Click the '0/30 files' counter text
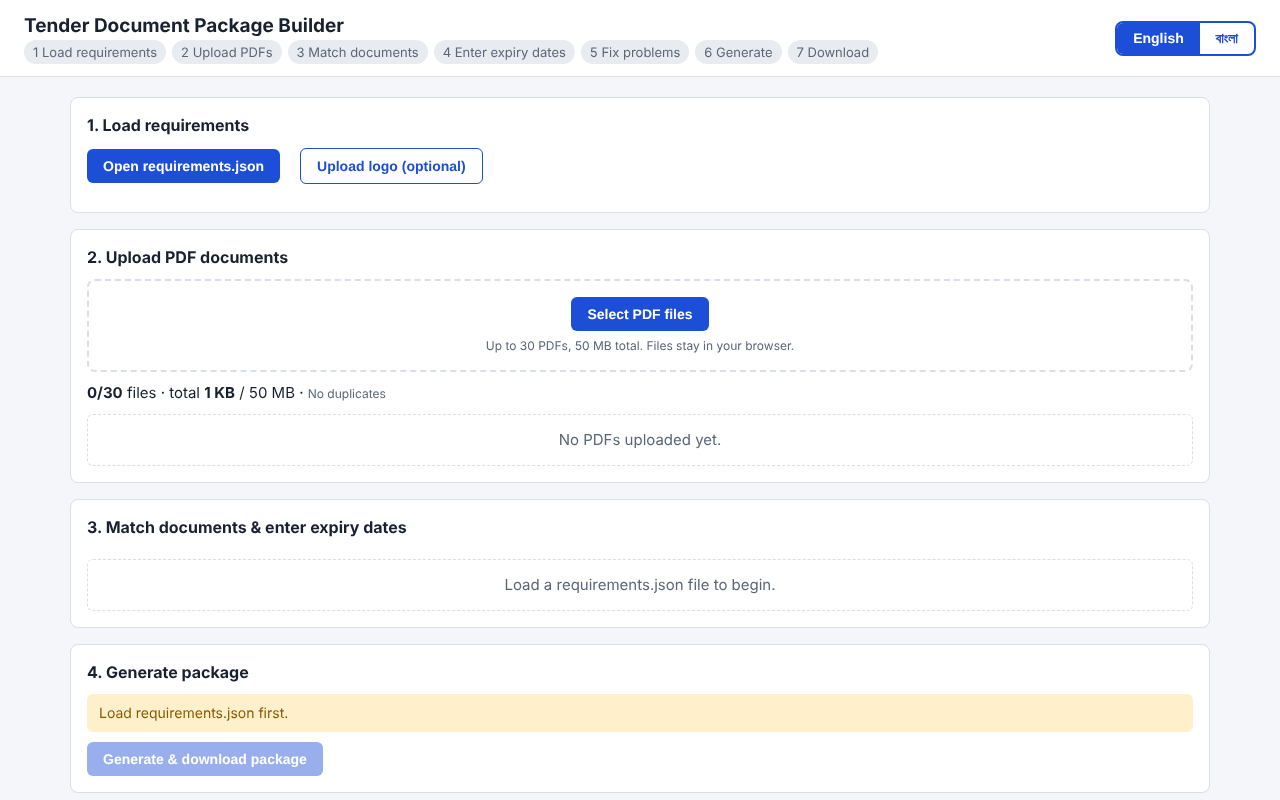Screen dimensions: 1280x800 (x=122, y=393)
